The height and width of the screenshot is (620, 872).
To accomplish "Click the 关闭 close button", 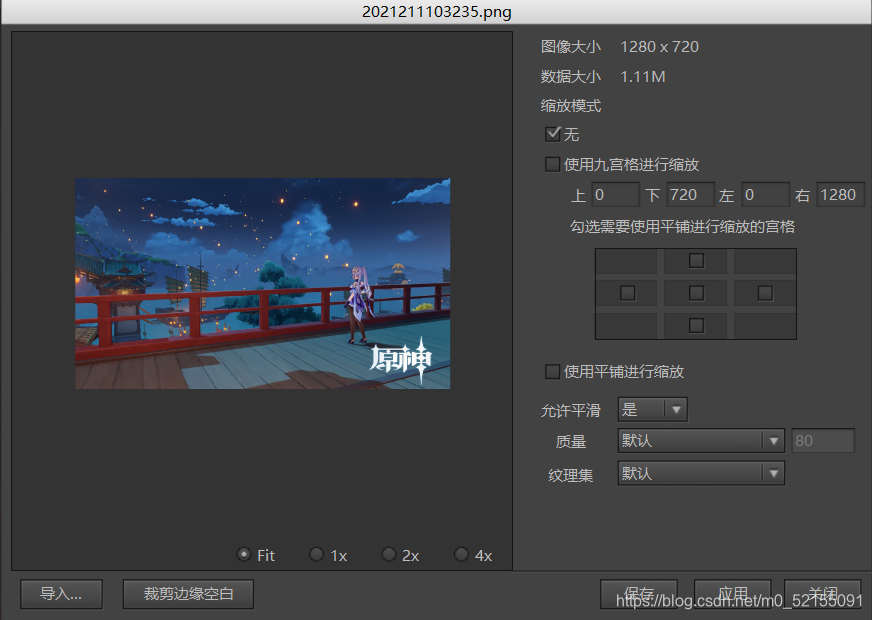I will (823, 594).
